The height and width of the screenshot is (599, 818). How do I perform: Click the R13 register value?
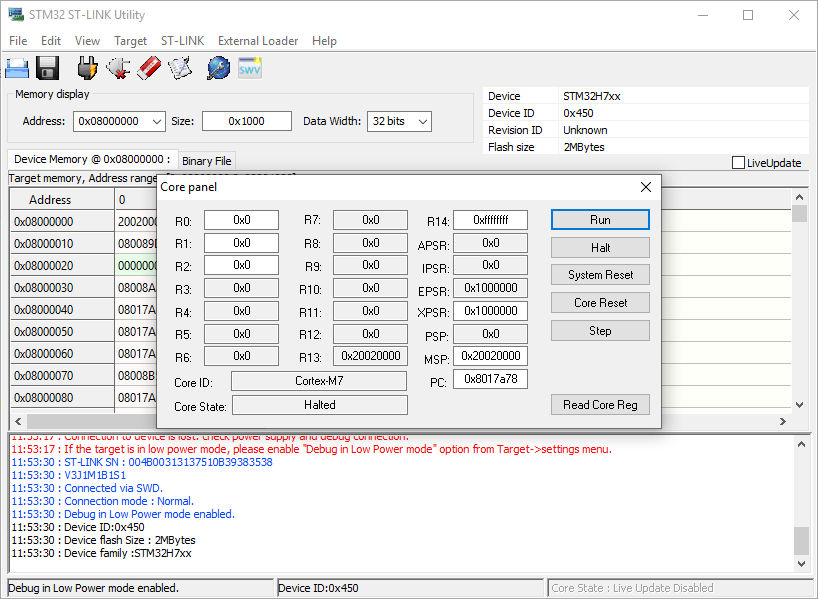[370, 356]
